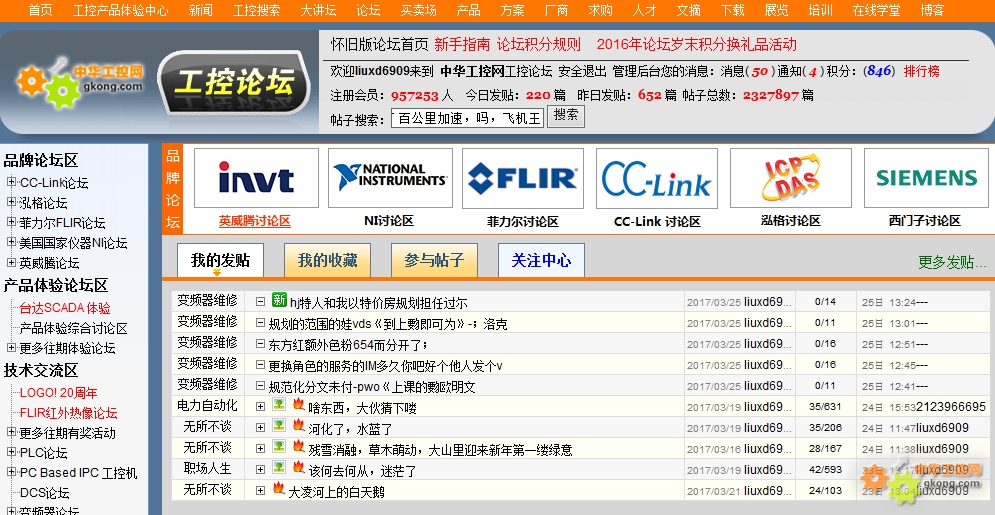Click flame icon in 大凌河上的白天鹅 row
This screenshot has height=515, width=995.
pos(279,488)
